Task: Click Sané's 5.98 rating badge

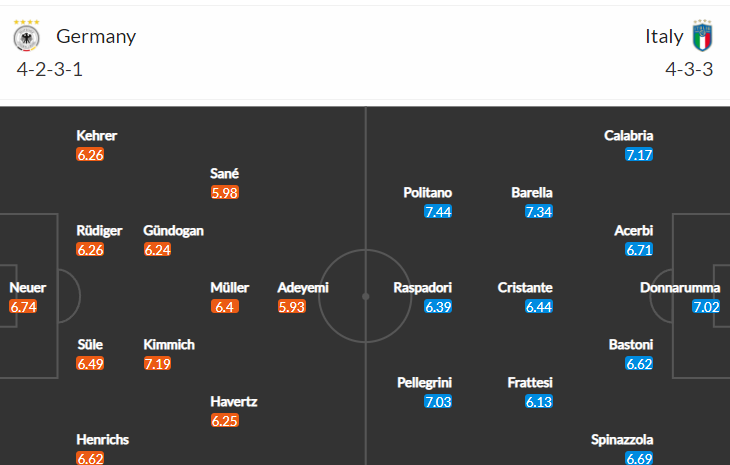Action: (224, 192)
